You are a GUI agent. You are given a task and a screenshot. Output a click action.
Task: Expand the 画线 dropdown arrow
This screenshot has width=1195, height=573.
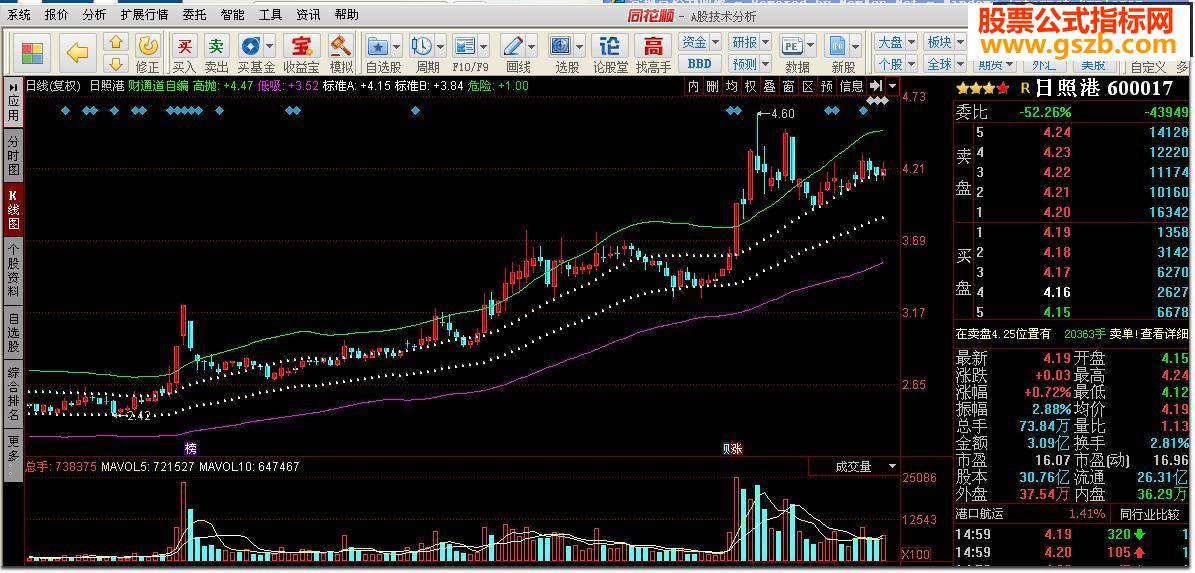coord(531,46)
